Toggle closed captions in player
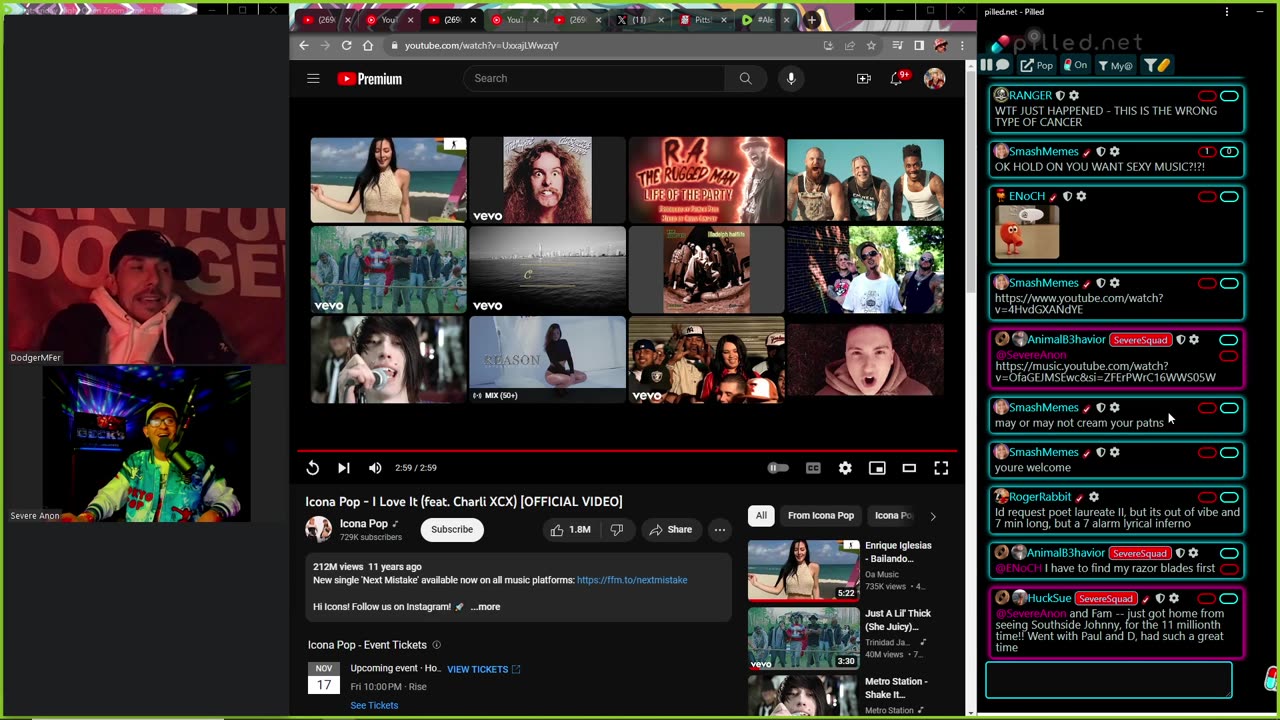1280x720 pixels. tap(813, 468)
